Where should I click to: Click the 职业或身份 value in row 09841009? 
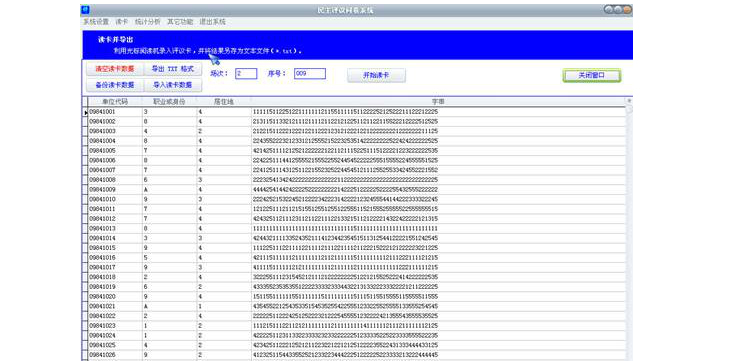point(169,190)
